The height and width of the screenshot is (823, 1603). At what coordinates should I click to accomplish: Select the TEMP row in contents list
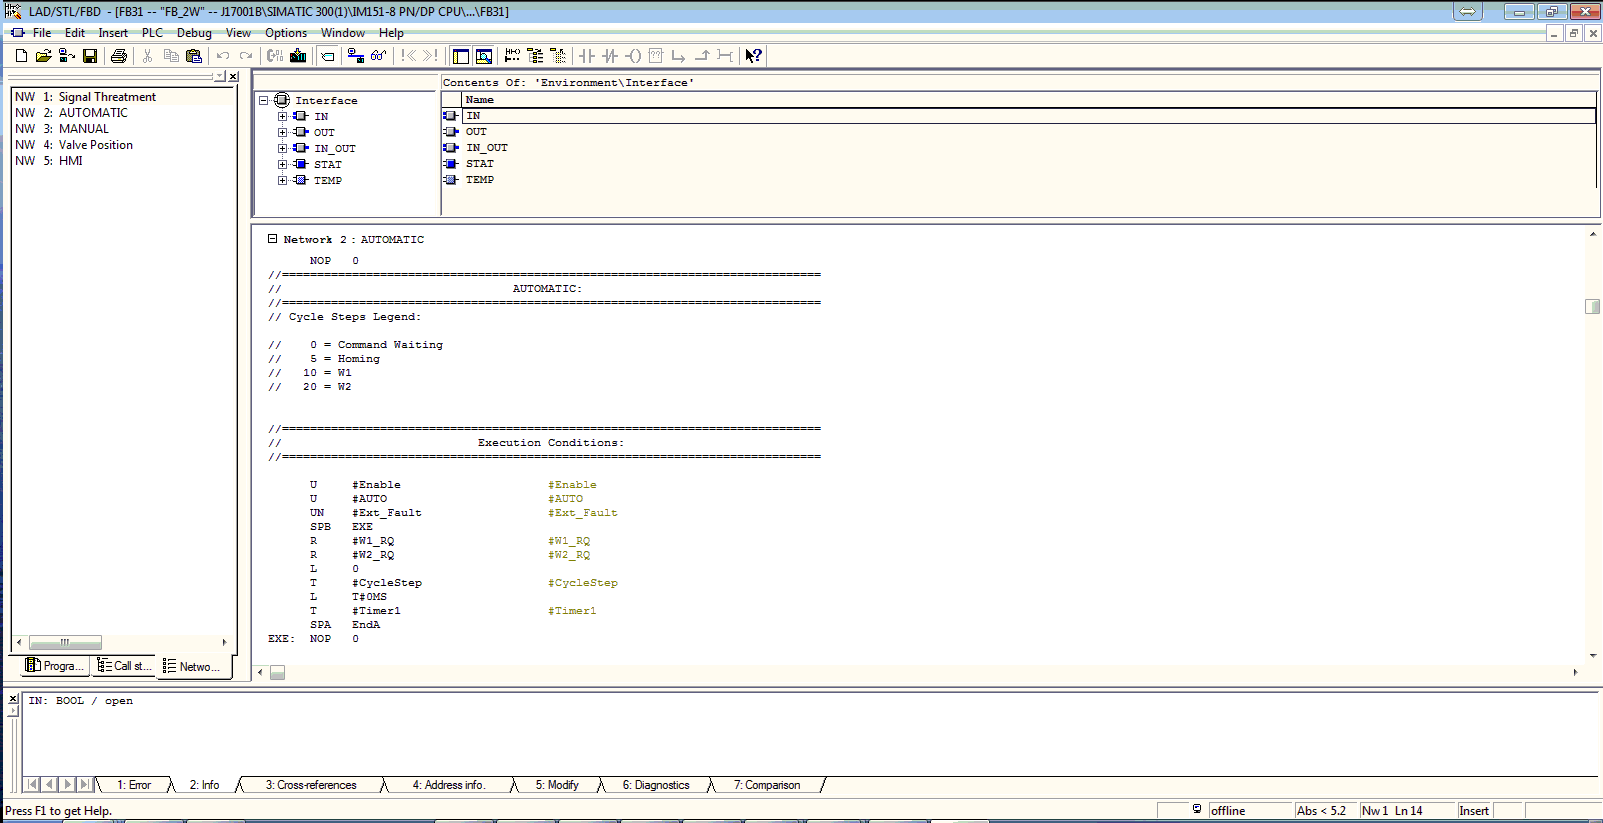click(x=480, y=180)
